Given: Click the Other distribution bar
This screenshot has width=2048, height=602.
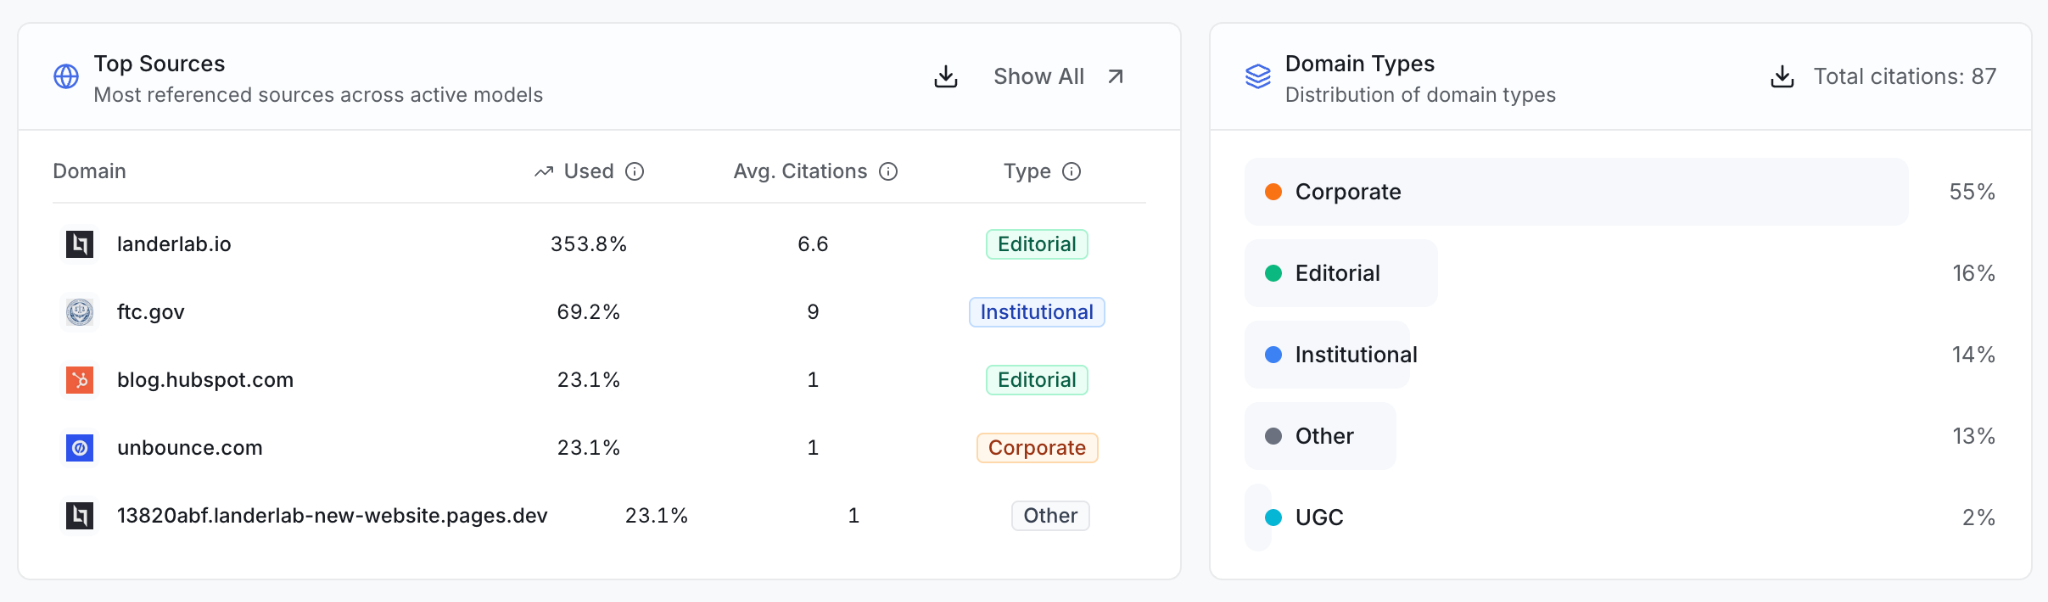Looking at the screenshot, I should (x=1320, y=436).
